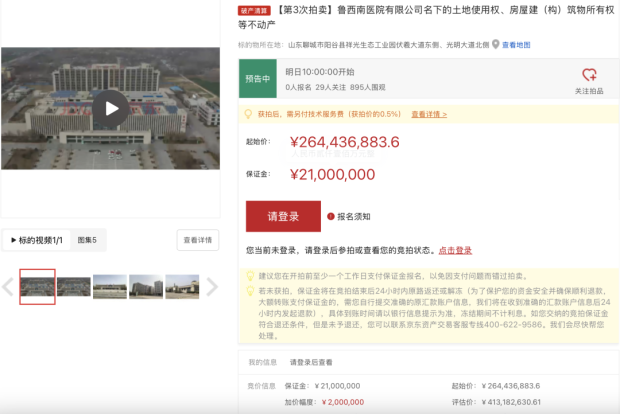Select the second aerial view thumbnail
The image size is (620, 414).
pyautogui.click(x=74, y=287)
